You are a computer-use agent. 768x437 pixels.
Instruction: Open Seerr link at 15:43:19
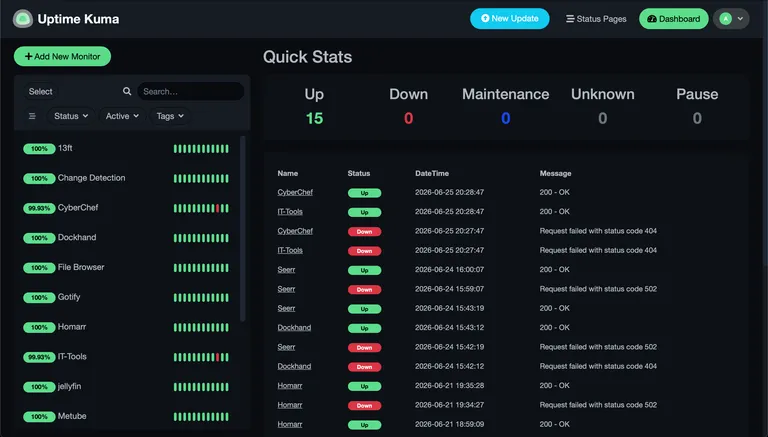286,308
